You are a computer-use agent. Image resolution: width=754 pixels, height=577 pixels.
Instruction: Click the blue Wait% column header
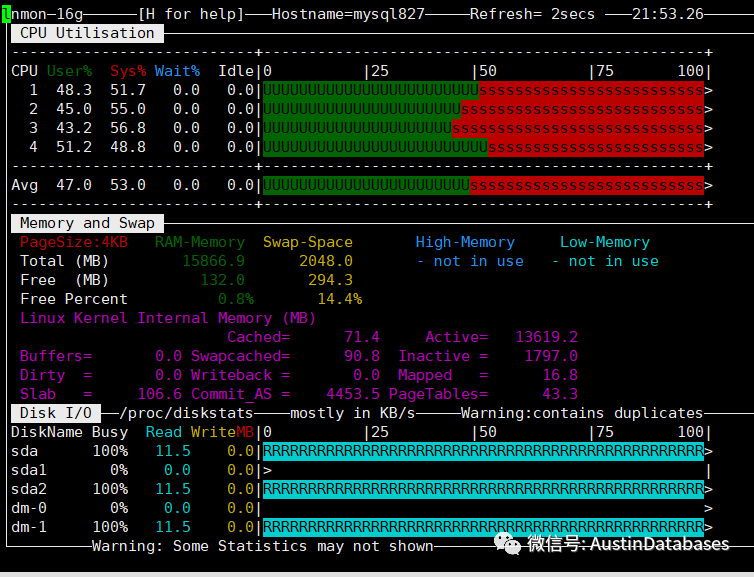pos(177,71)
